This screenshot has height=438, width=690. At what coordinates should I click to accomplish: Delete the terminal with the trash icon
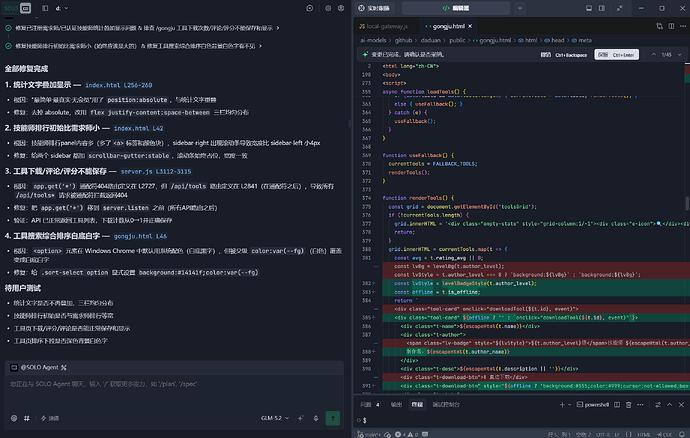click(628, 405)
